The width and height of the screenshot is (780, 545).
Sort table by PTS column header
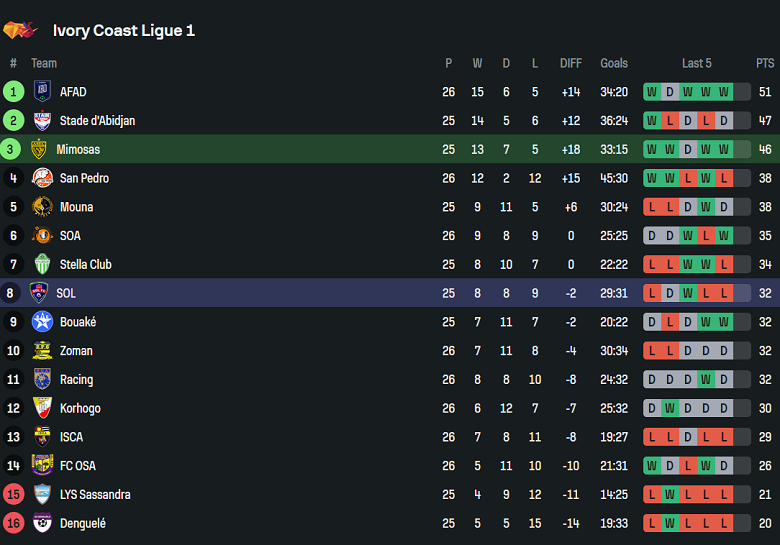point(765,63)
